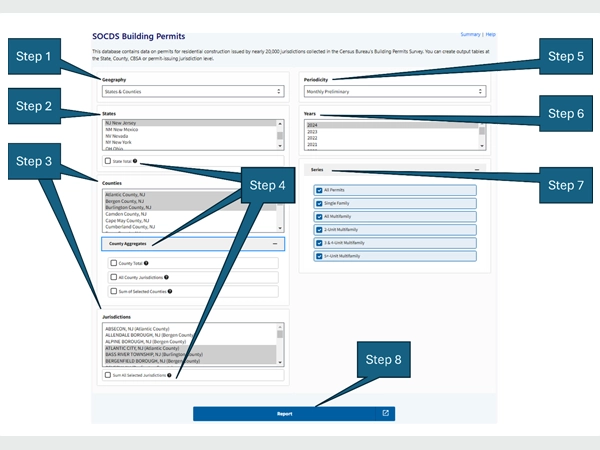Image resolution: width=600 pixels, height=450 pixels.
Task: Select Bergen County, NJ in Counties
Action: pyautogui.click(x=190, y=201)
